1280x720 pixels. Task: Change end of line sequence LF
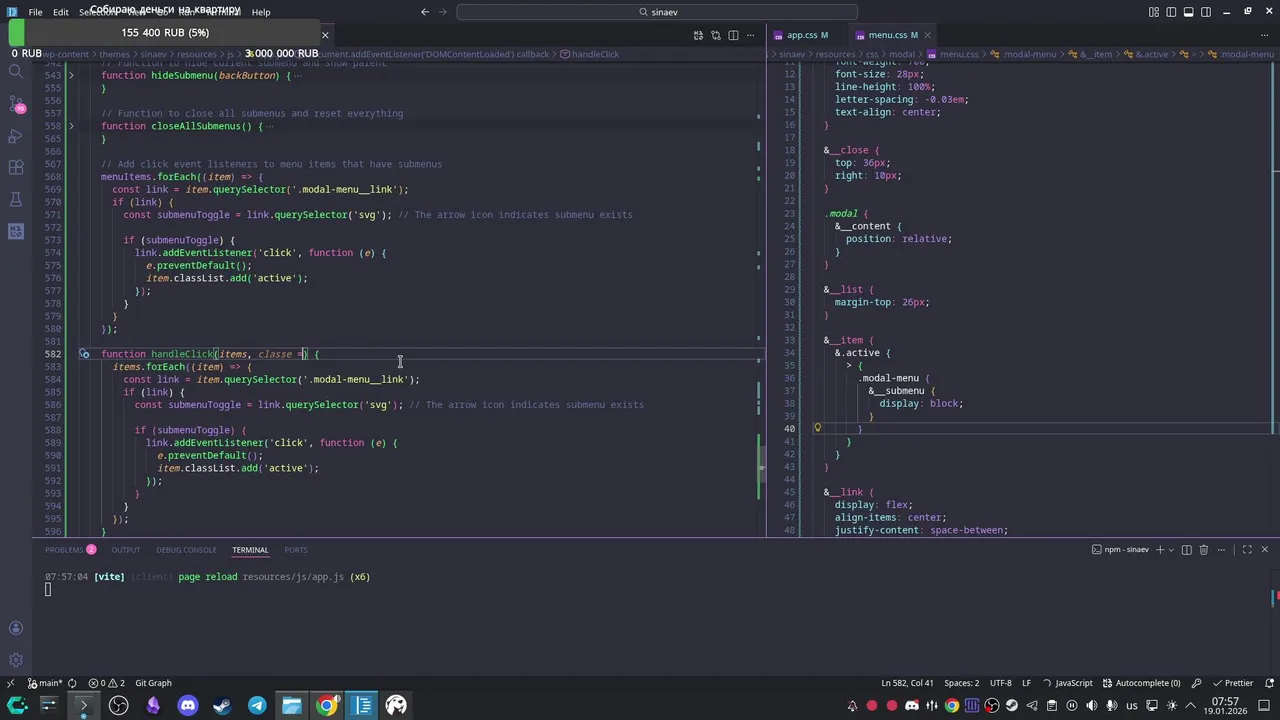point(1026,683)
